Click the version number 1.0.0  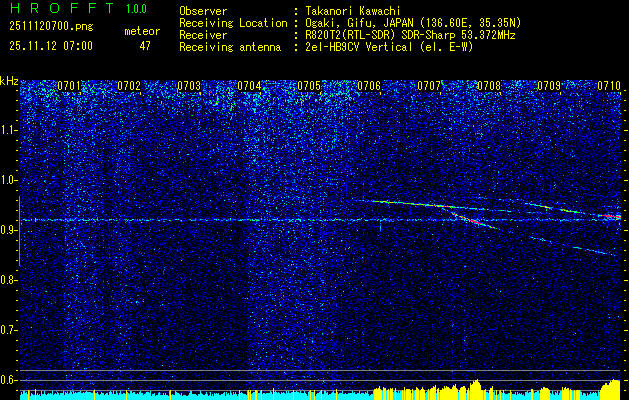coord(136,9)
